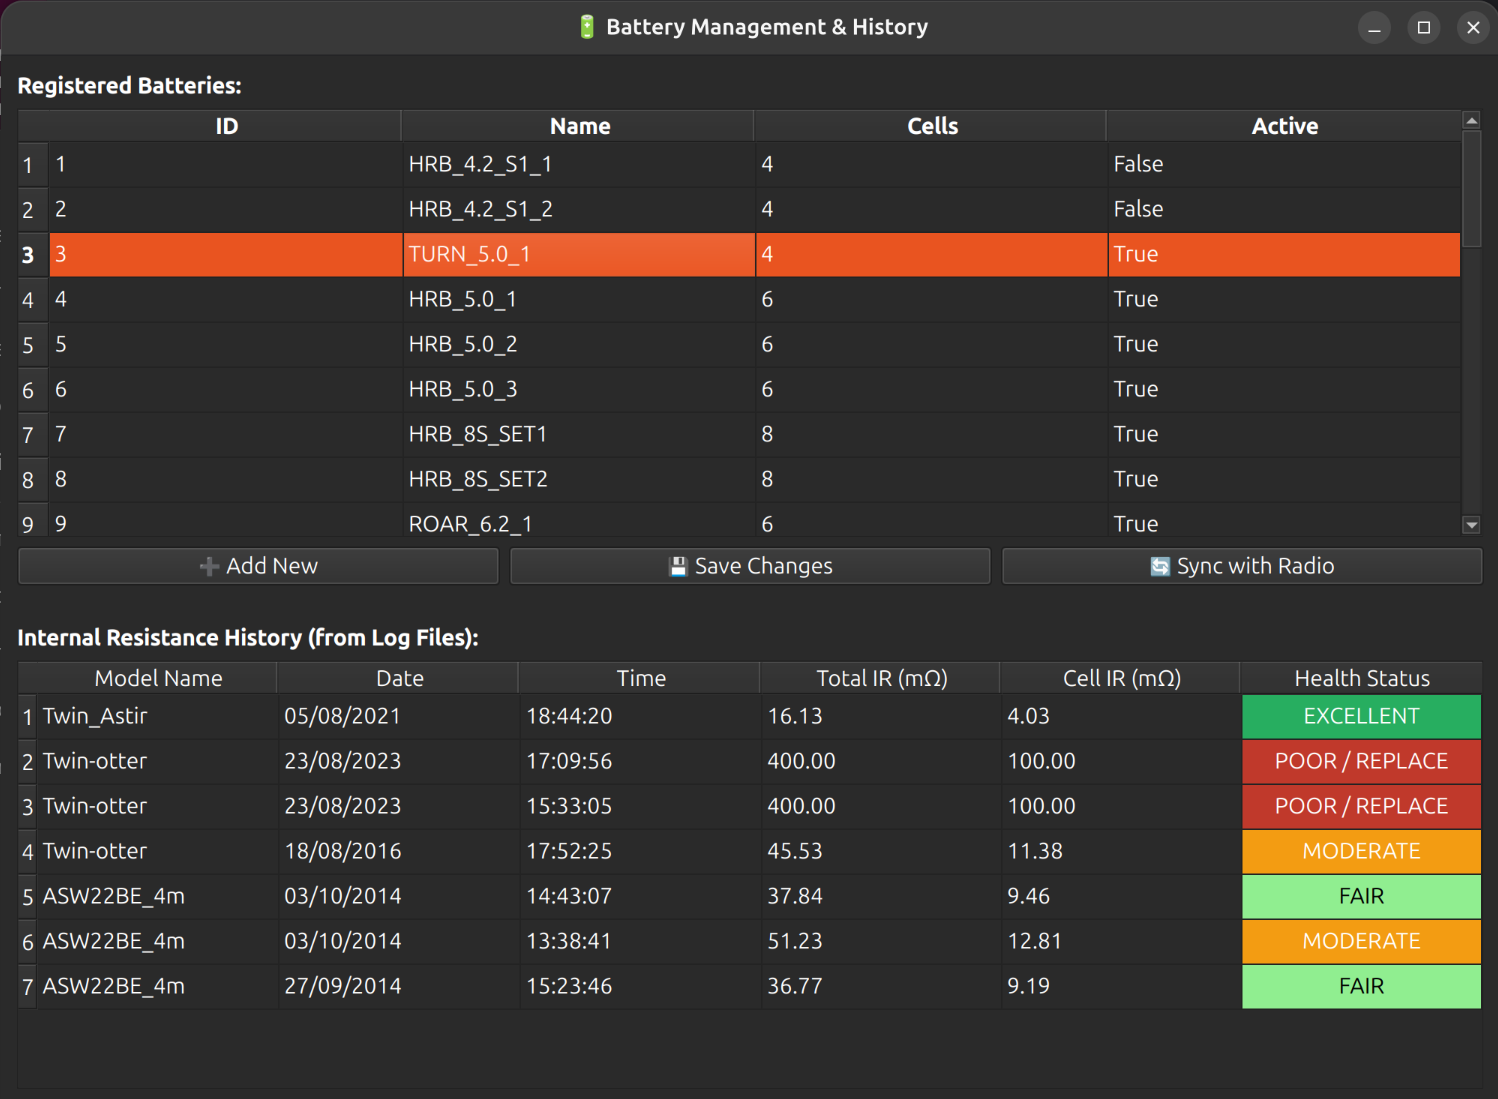The width and height of the screenshot is (1498, 1099).
Task: Click the time 15:23:46
Action: coord(640,986)
